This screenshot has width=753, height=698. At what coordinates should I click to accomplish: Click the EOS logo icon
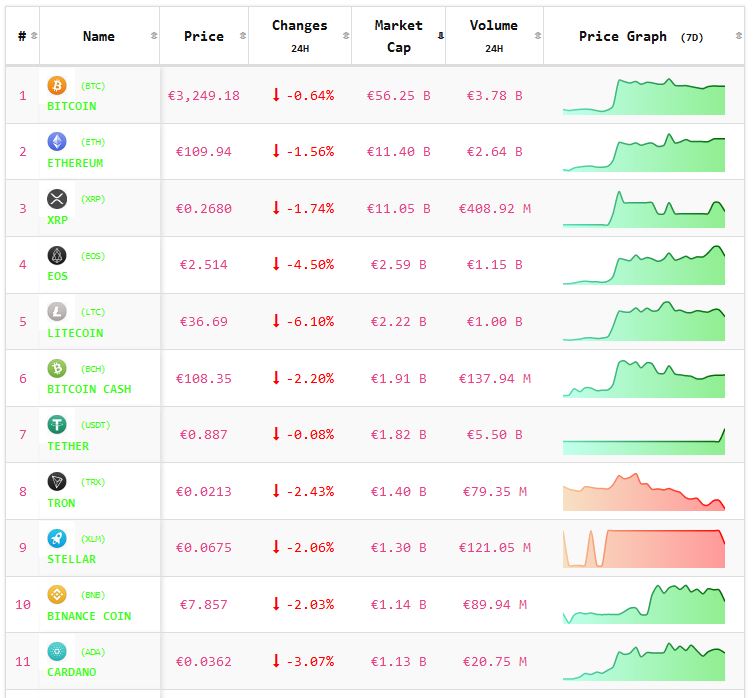[57, 255]
